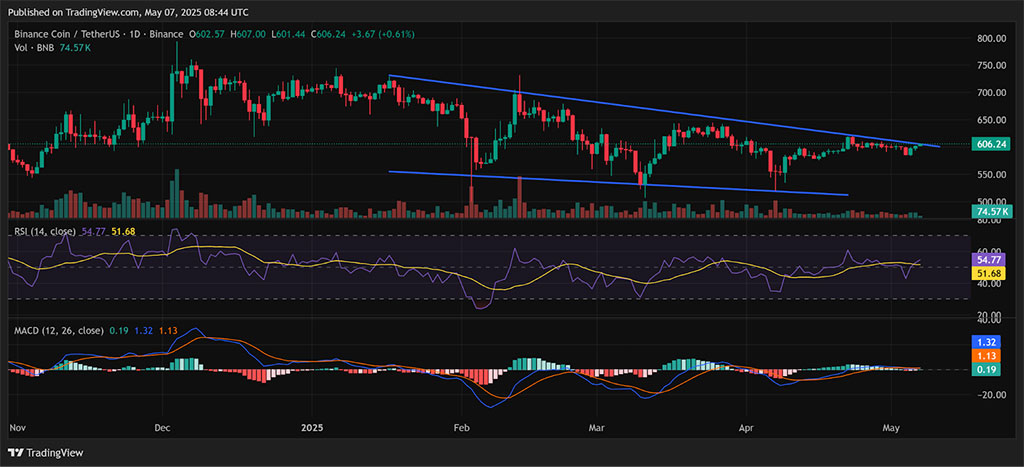Click the Apr label on the time axis
The height and width of the screenshot is (467, 1024).
745,428
